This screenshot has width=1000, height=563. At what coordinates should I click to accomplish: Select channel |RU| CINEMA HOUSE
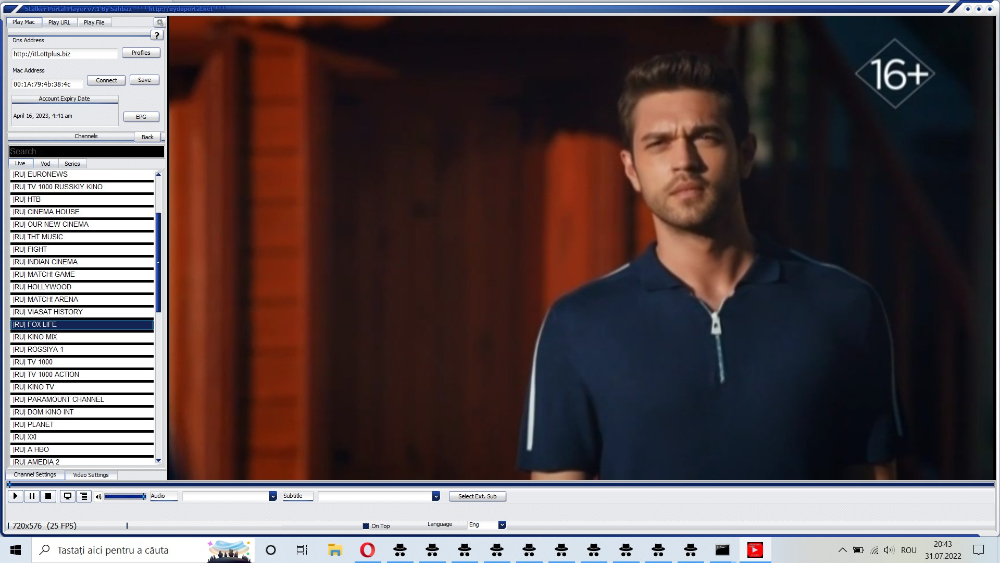(x=82, y=212)
